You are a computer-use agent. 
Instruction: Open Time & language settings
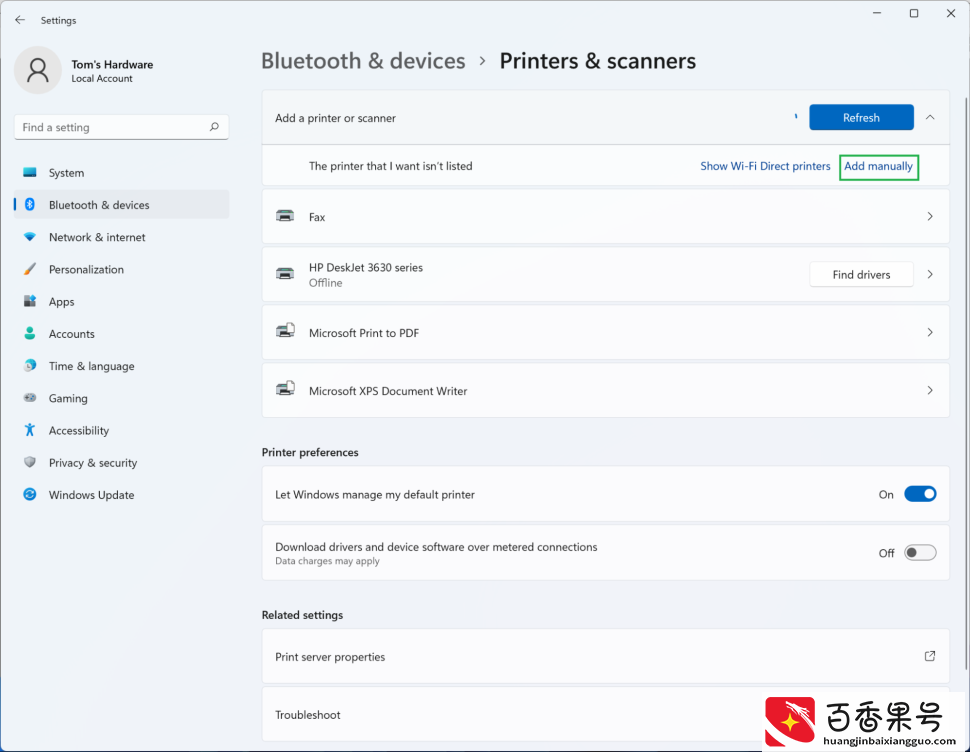click(x=122, y=365)
